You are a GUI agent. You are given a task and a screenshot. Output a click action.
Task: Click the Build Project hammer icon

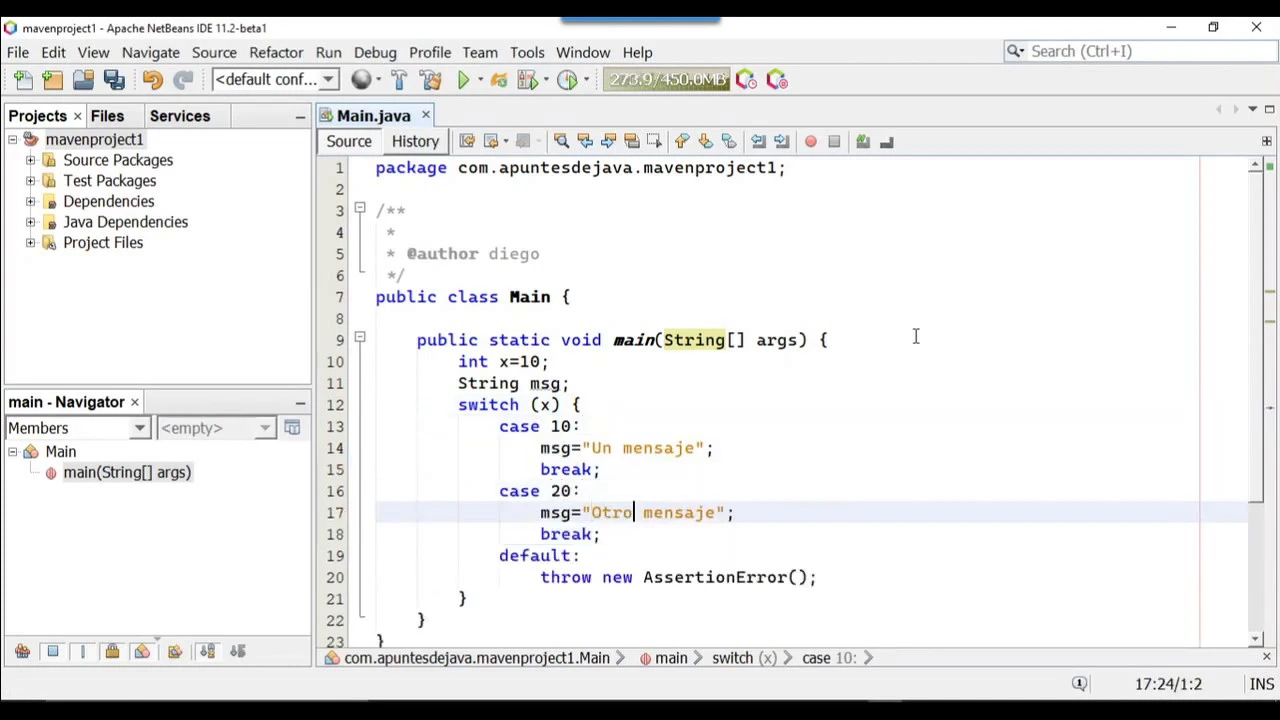point(399,80)
